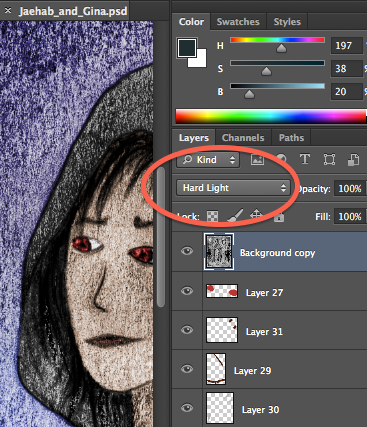This screenshot has width=367, height=427.
Task: Filter layers by shape layer icon
Action: 329,159
